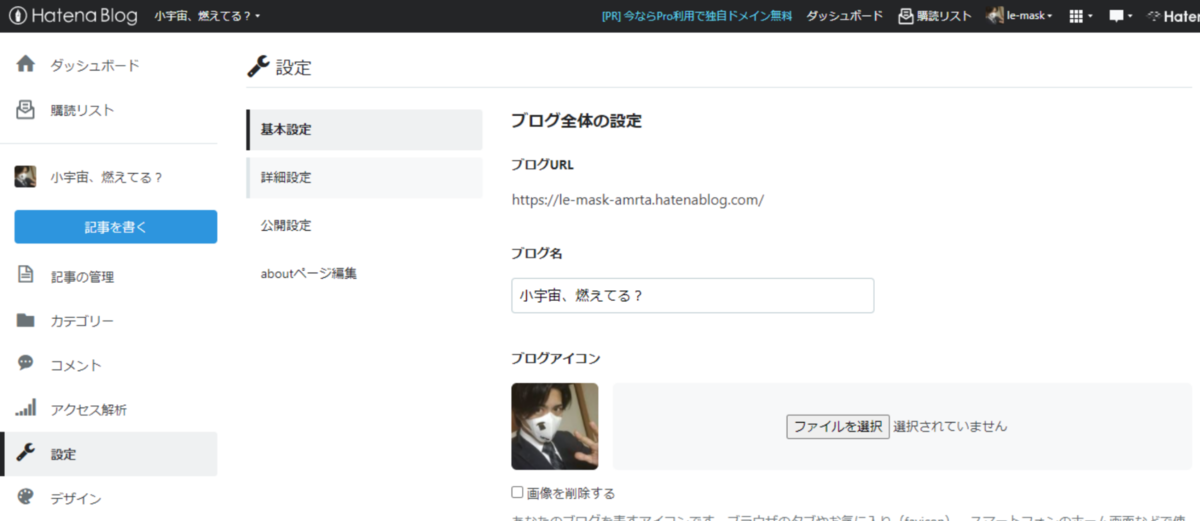The width and height of the screenshot is (1200, 521).
Task: Click the palette icon beside デザイン
Action: [26, 497]
